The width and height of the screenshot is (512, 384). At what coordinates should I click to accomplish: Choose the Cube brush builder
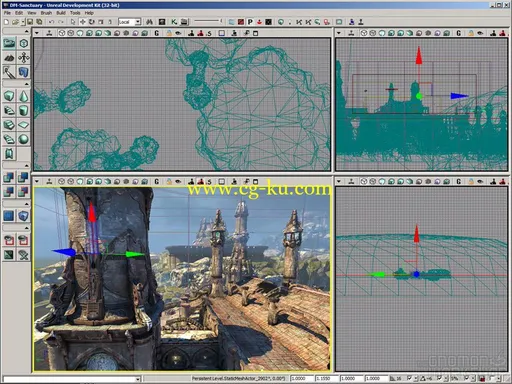tap(9, 96)
